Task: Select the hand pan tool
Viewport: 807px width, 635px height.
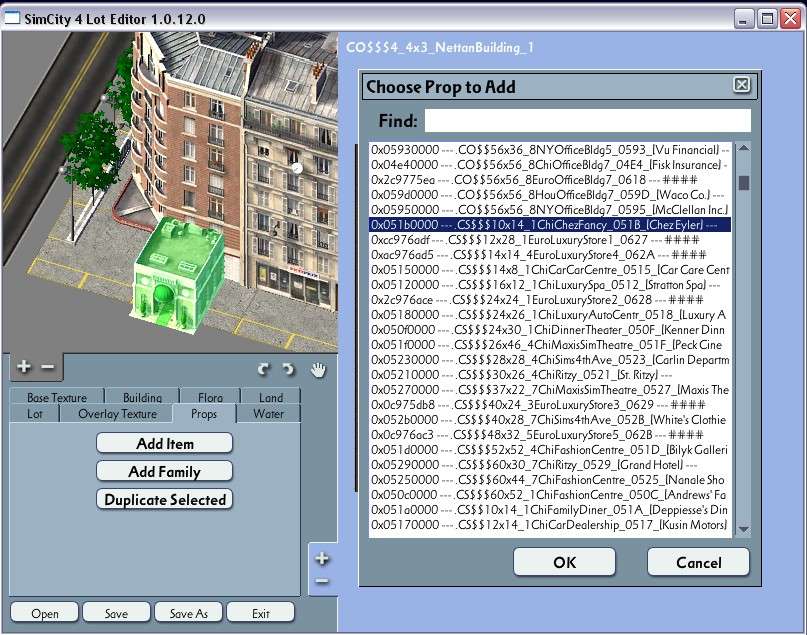Action: click(x=318, y=369)
